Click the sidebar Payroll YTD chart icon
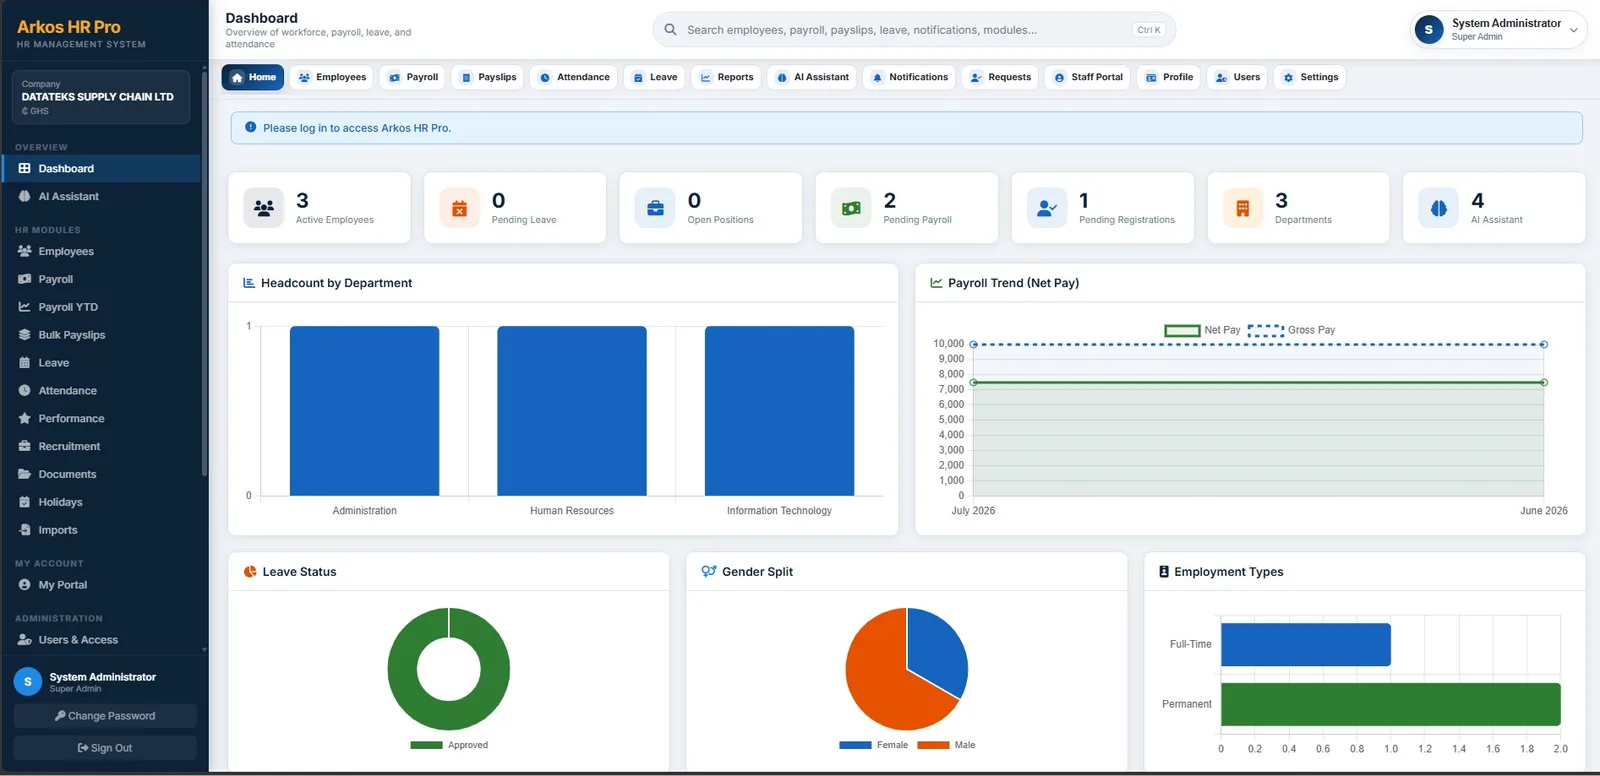Screen dimensions: 1600x776 pyautogui.click(x=24, y=307)
